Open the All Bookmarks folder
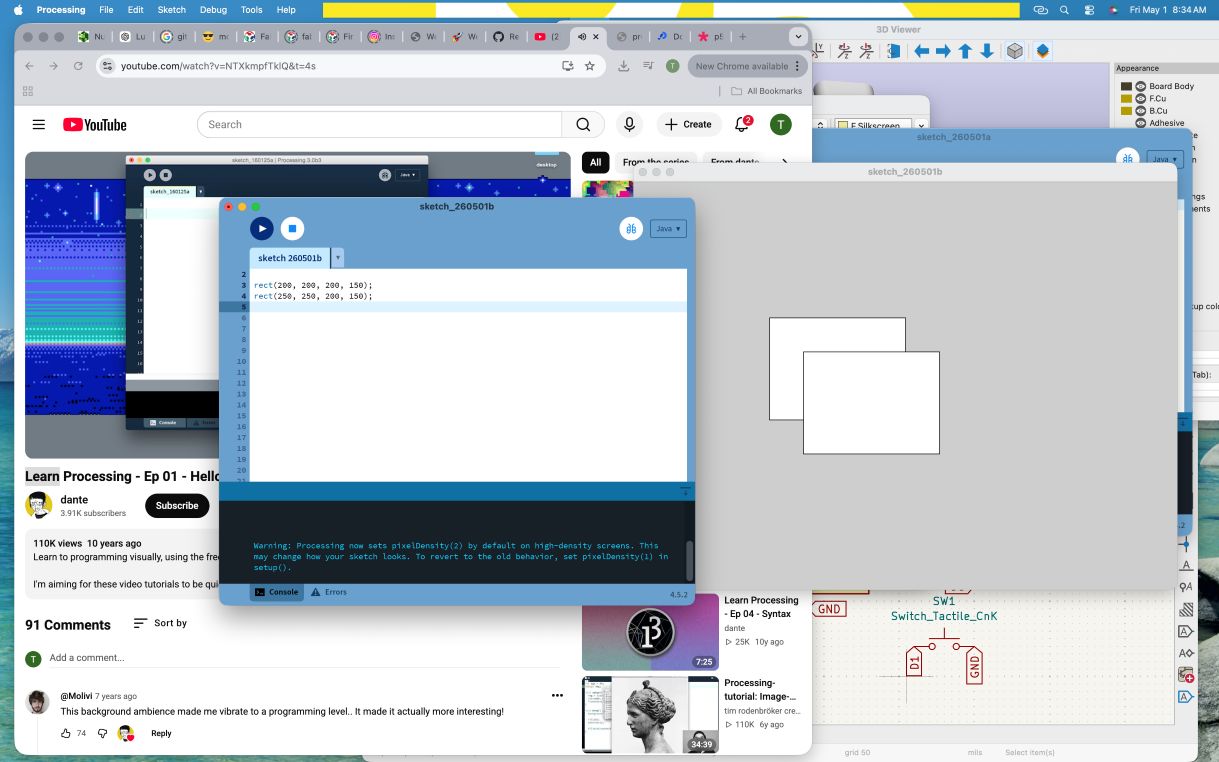The width and height of the screenshot is (1219, 762). [x=767, y=91]
